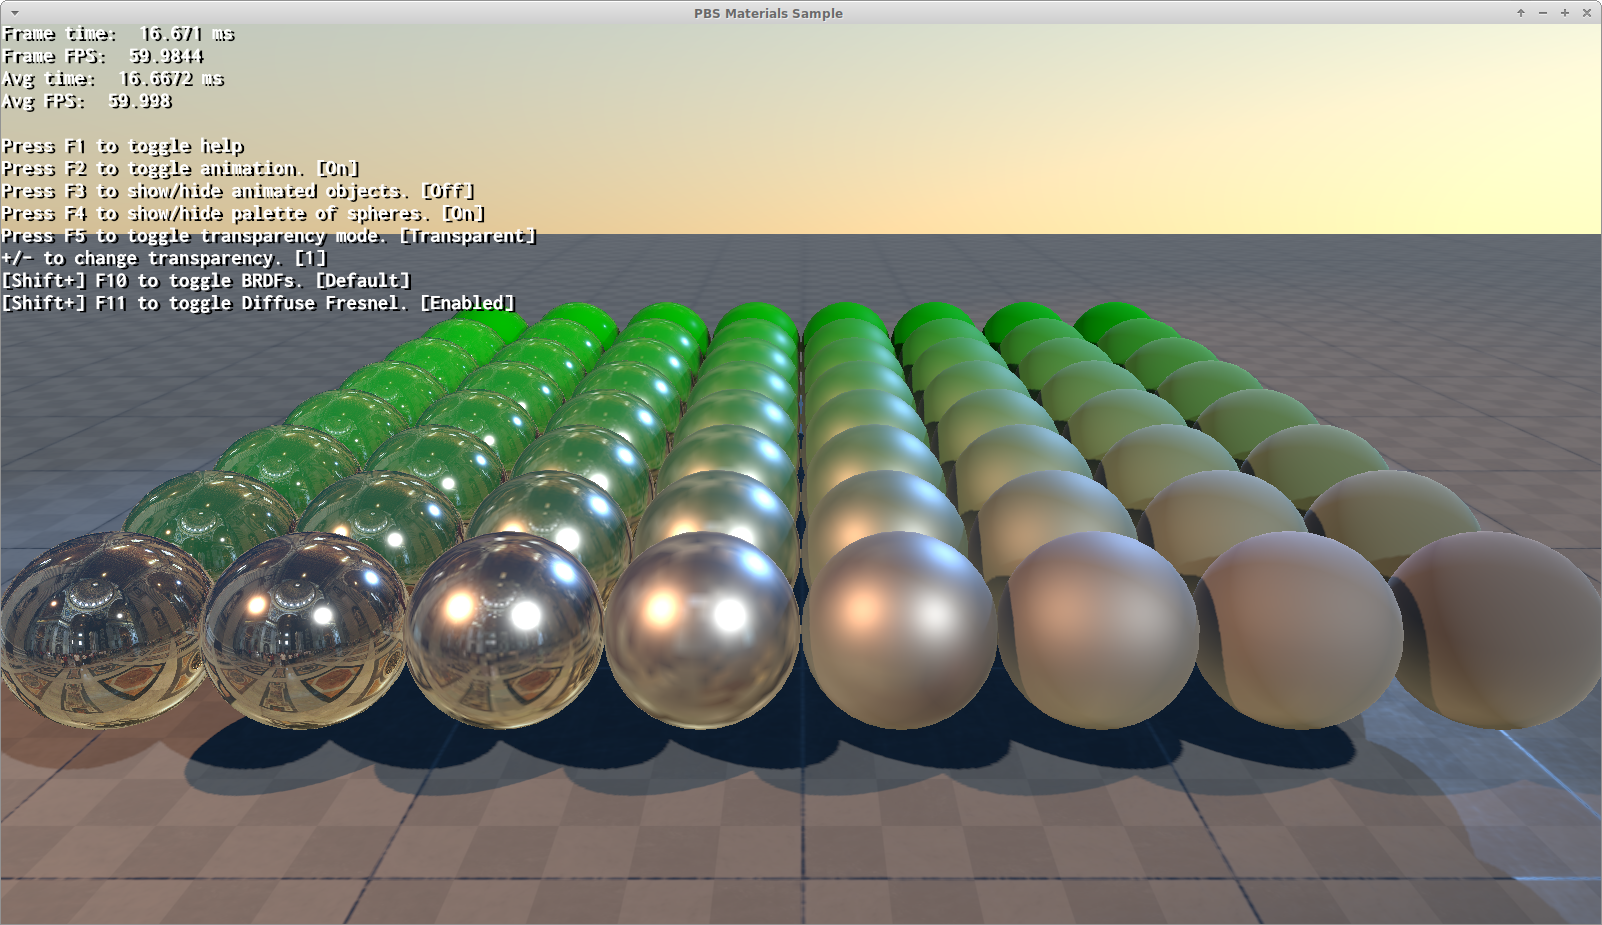
Task: Click the Avg FPS readout text
Action: pyautogui.click(x=87, y=101)
